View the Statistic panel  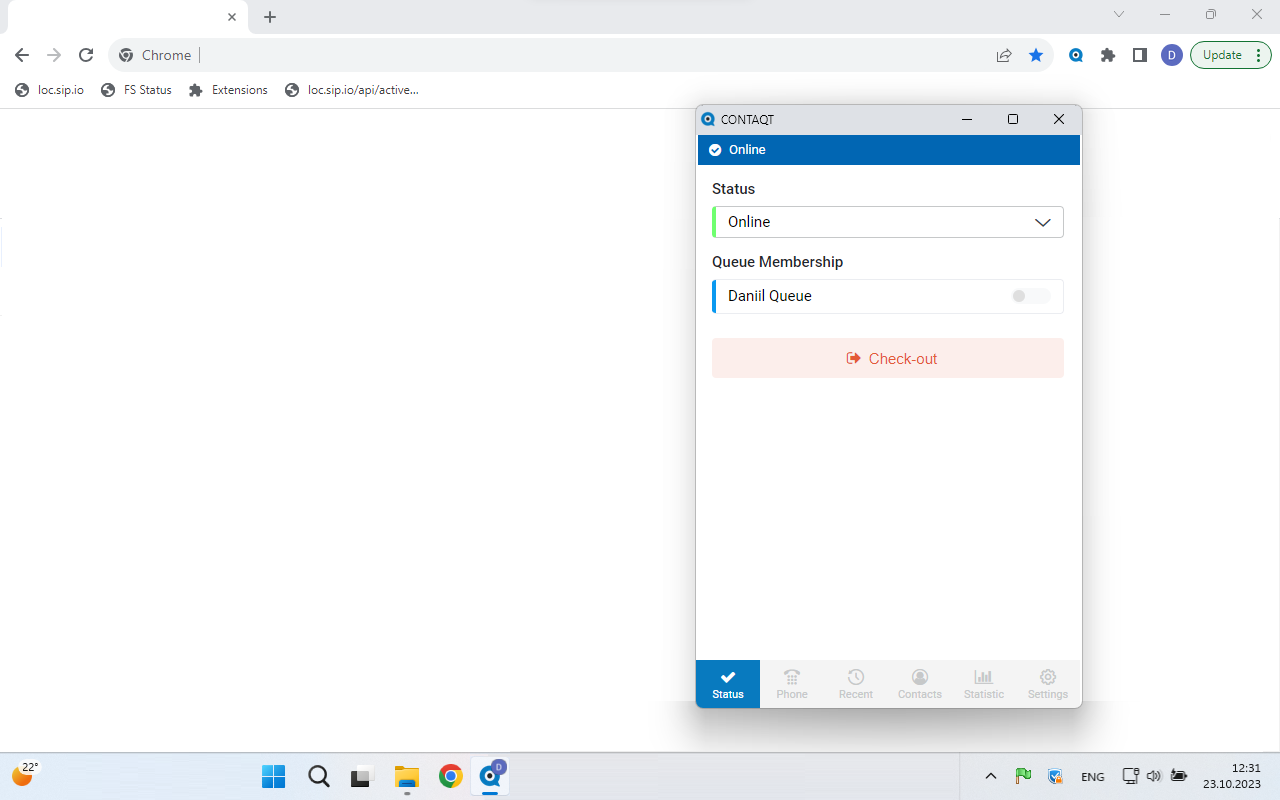[x=983, y=683]
